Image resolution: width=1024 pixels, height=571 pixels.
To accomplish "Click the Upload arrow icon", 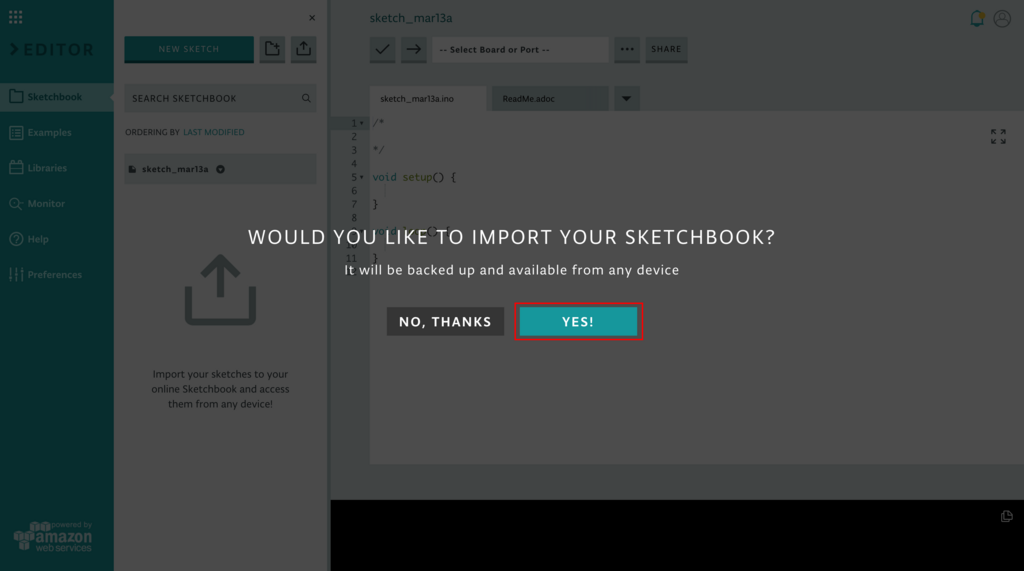I will [413, 49].
